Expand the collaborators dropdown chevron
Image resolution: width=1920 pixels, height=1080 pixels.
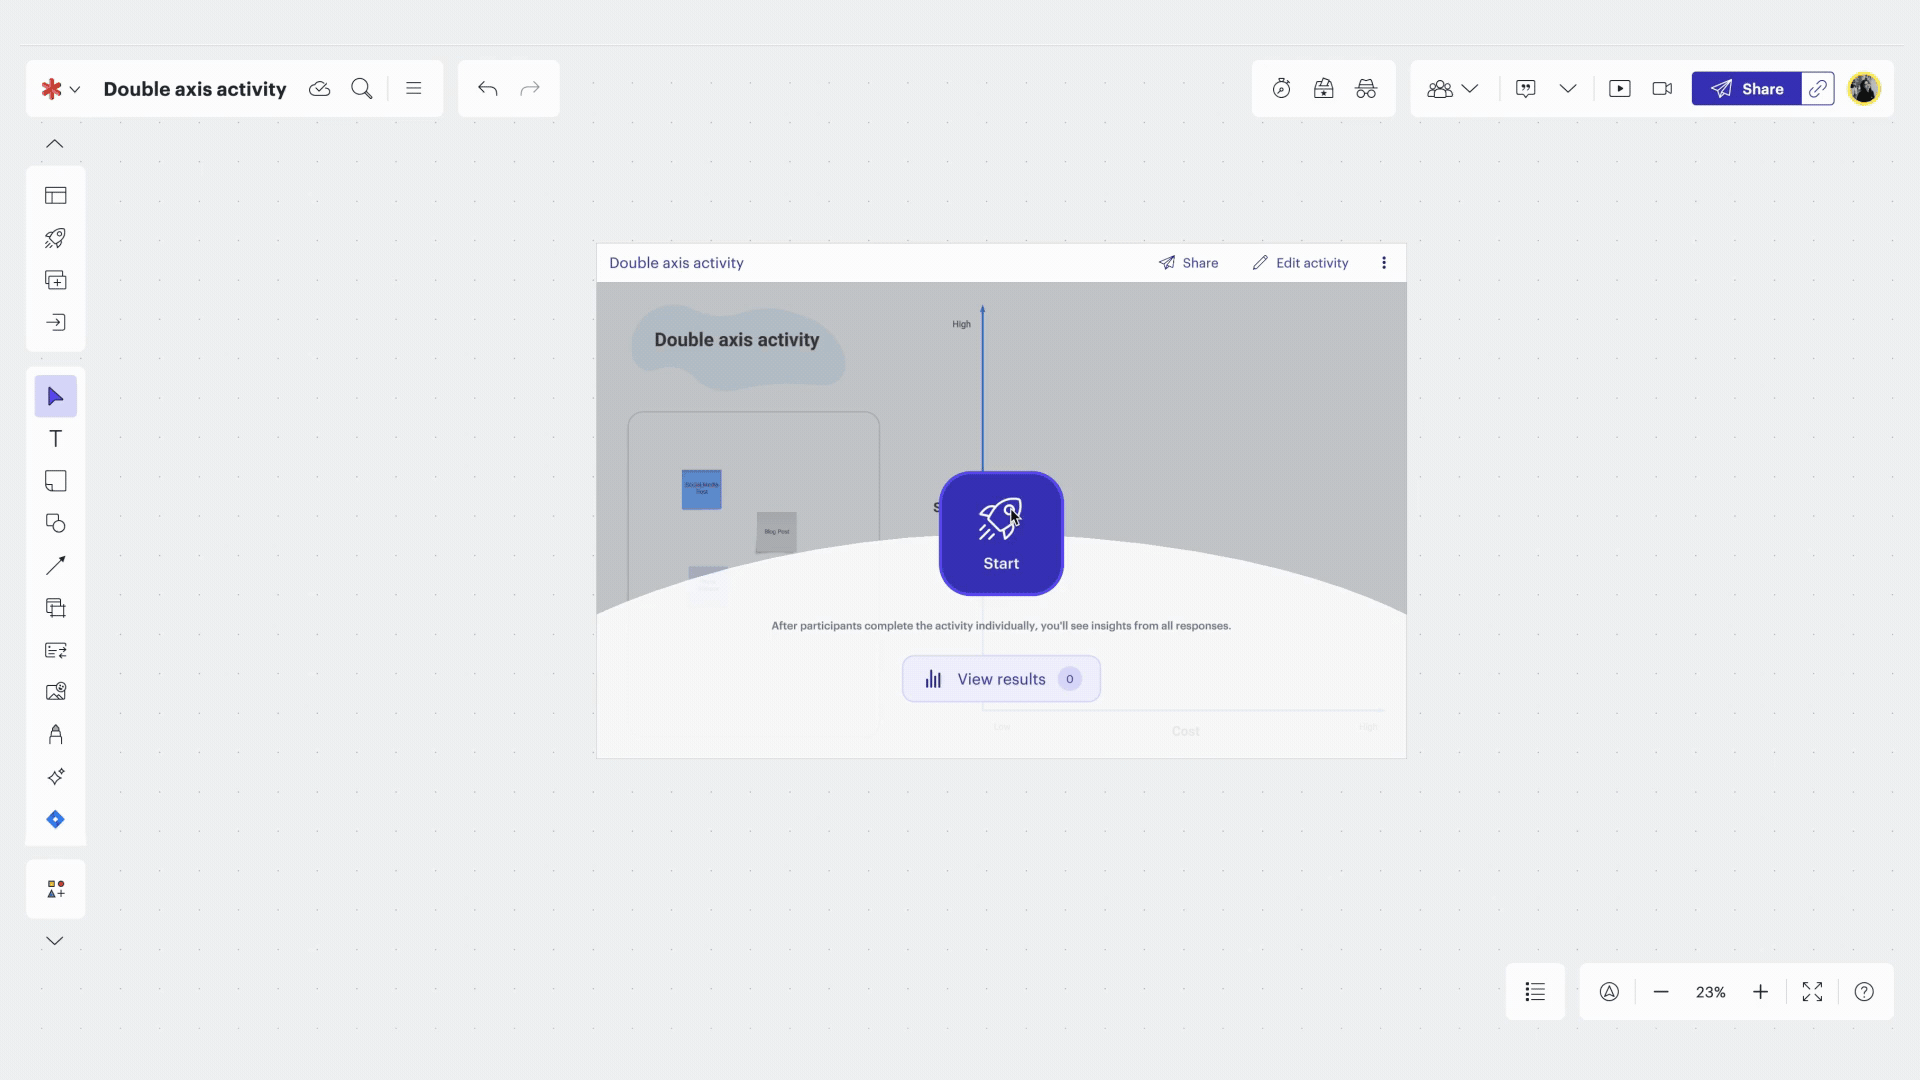[x=1470, y=89]
